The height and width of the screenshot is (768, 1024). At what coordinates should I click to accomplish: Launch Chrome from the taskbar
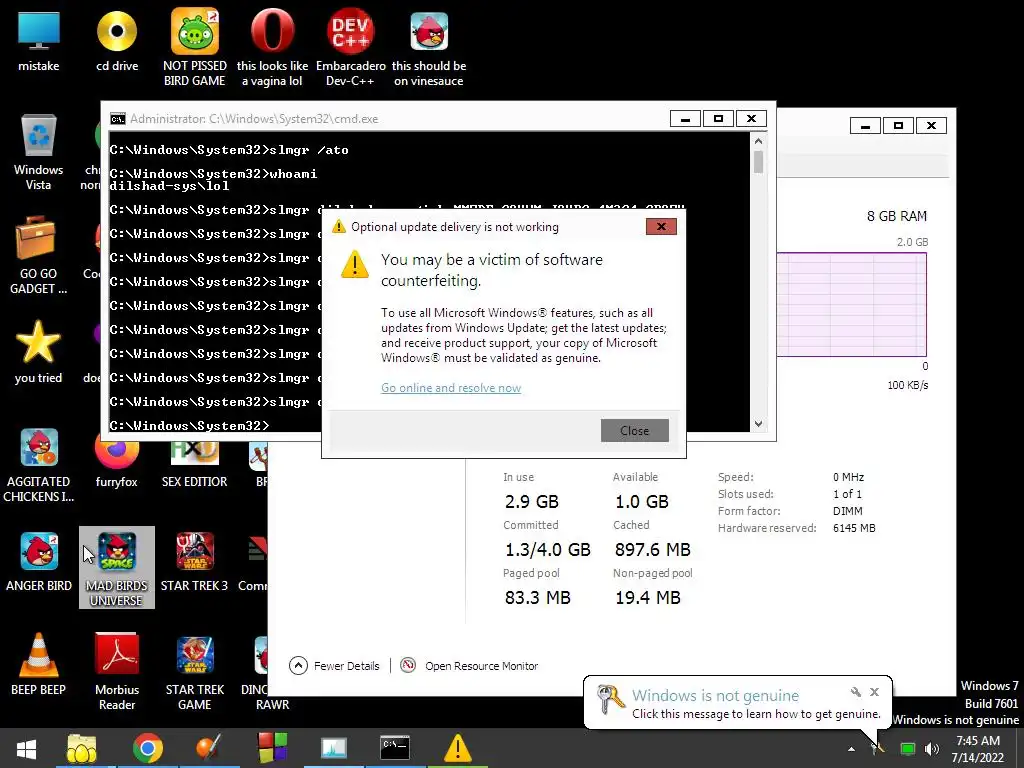(x=148, y=748)
